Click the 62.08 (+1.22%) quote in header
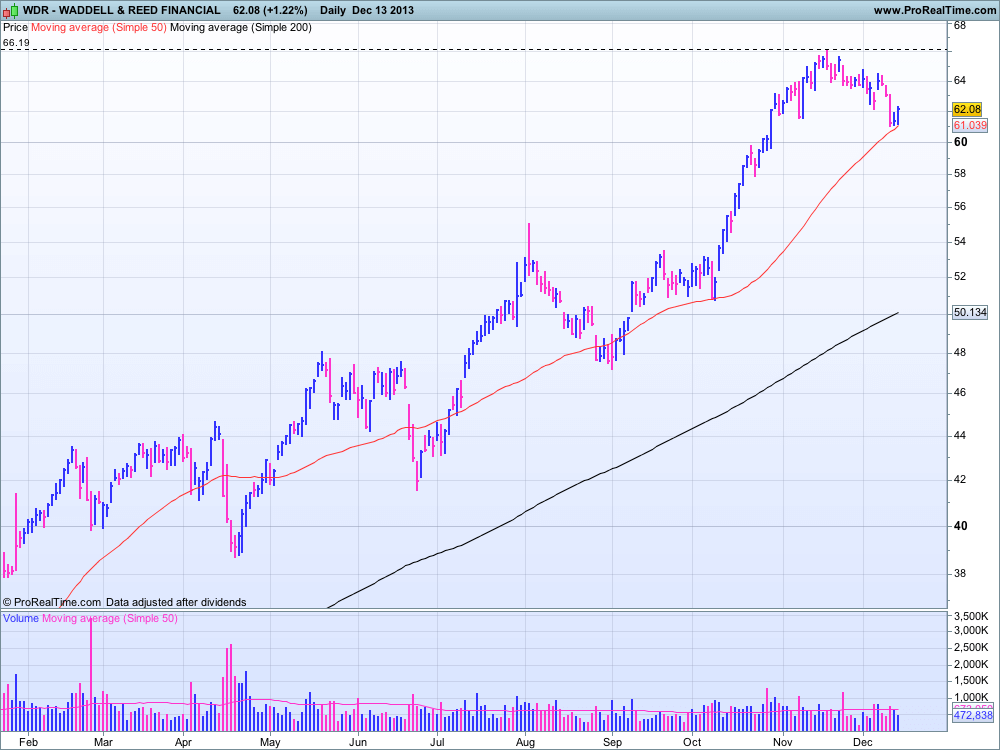Viewport: 1000px width, 750px height. click(270, 10)
